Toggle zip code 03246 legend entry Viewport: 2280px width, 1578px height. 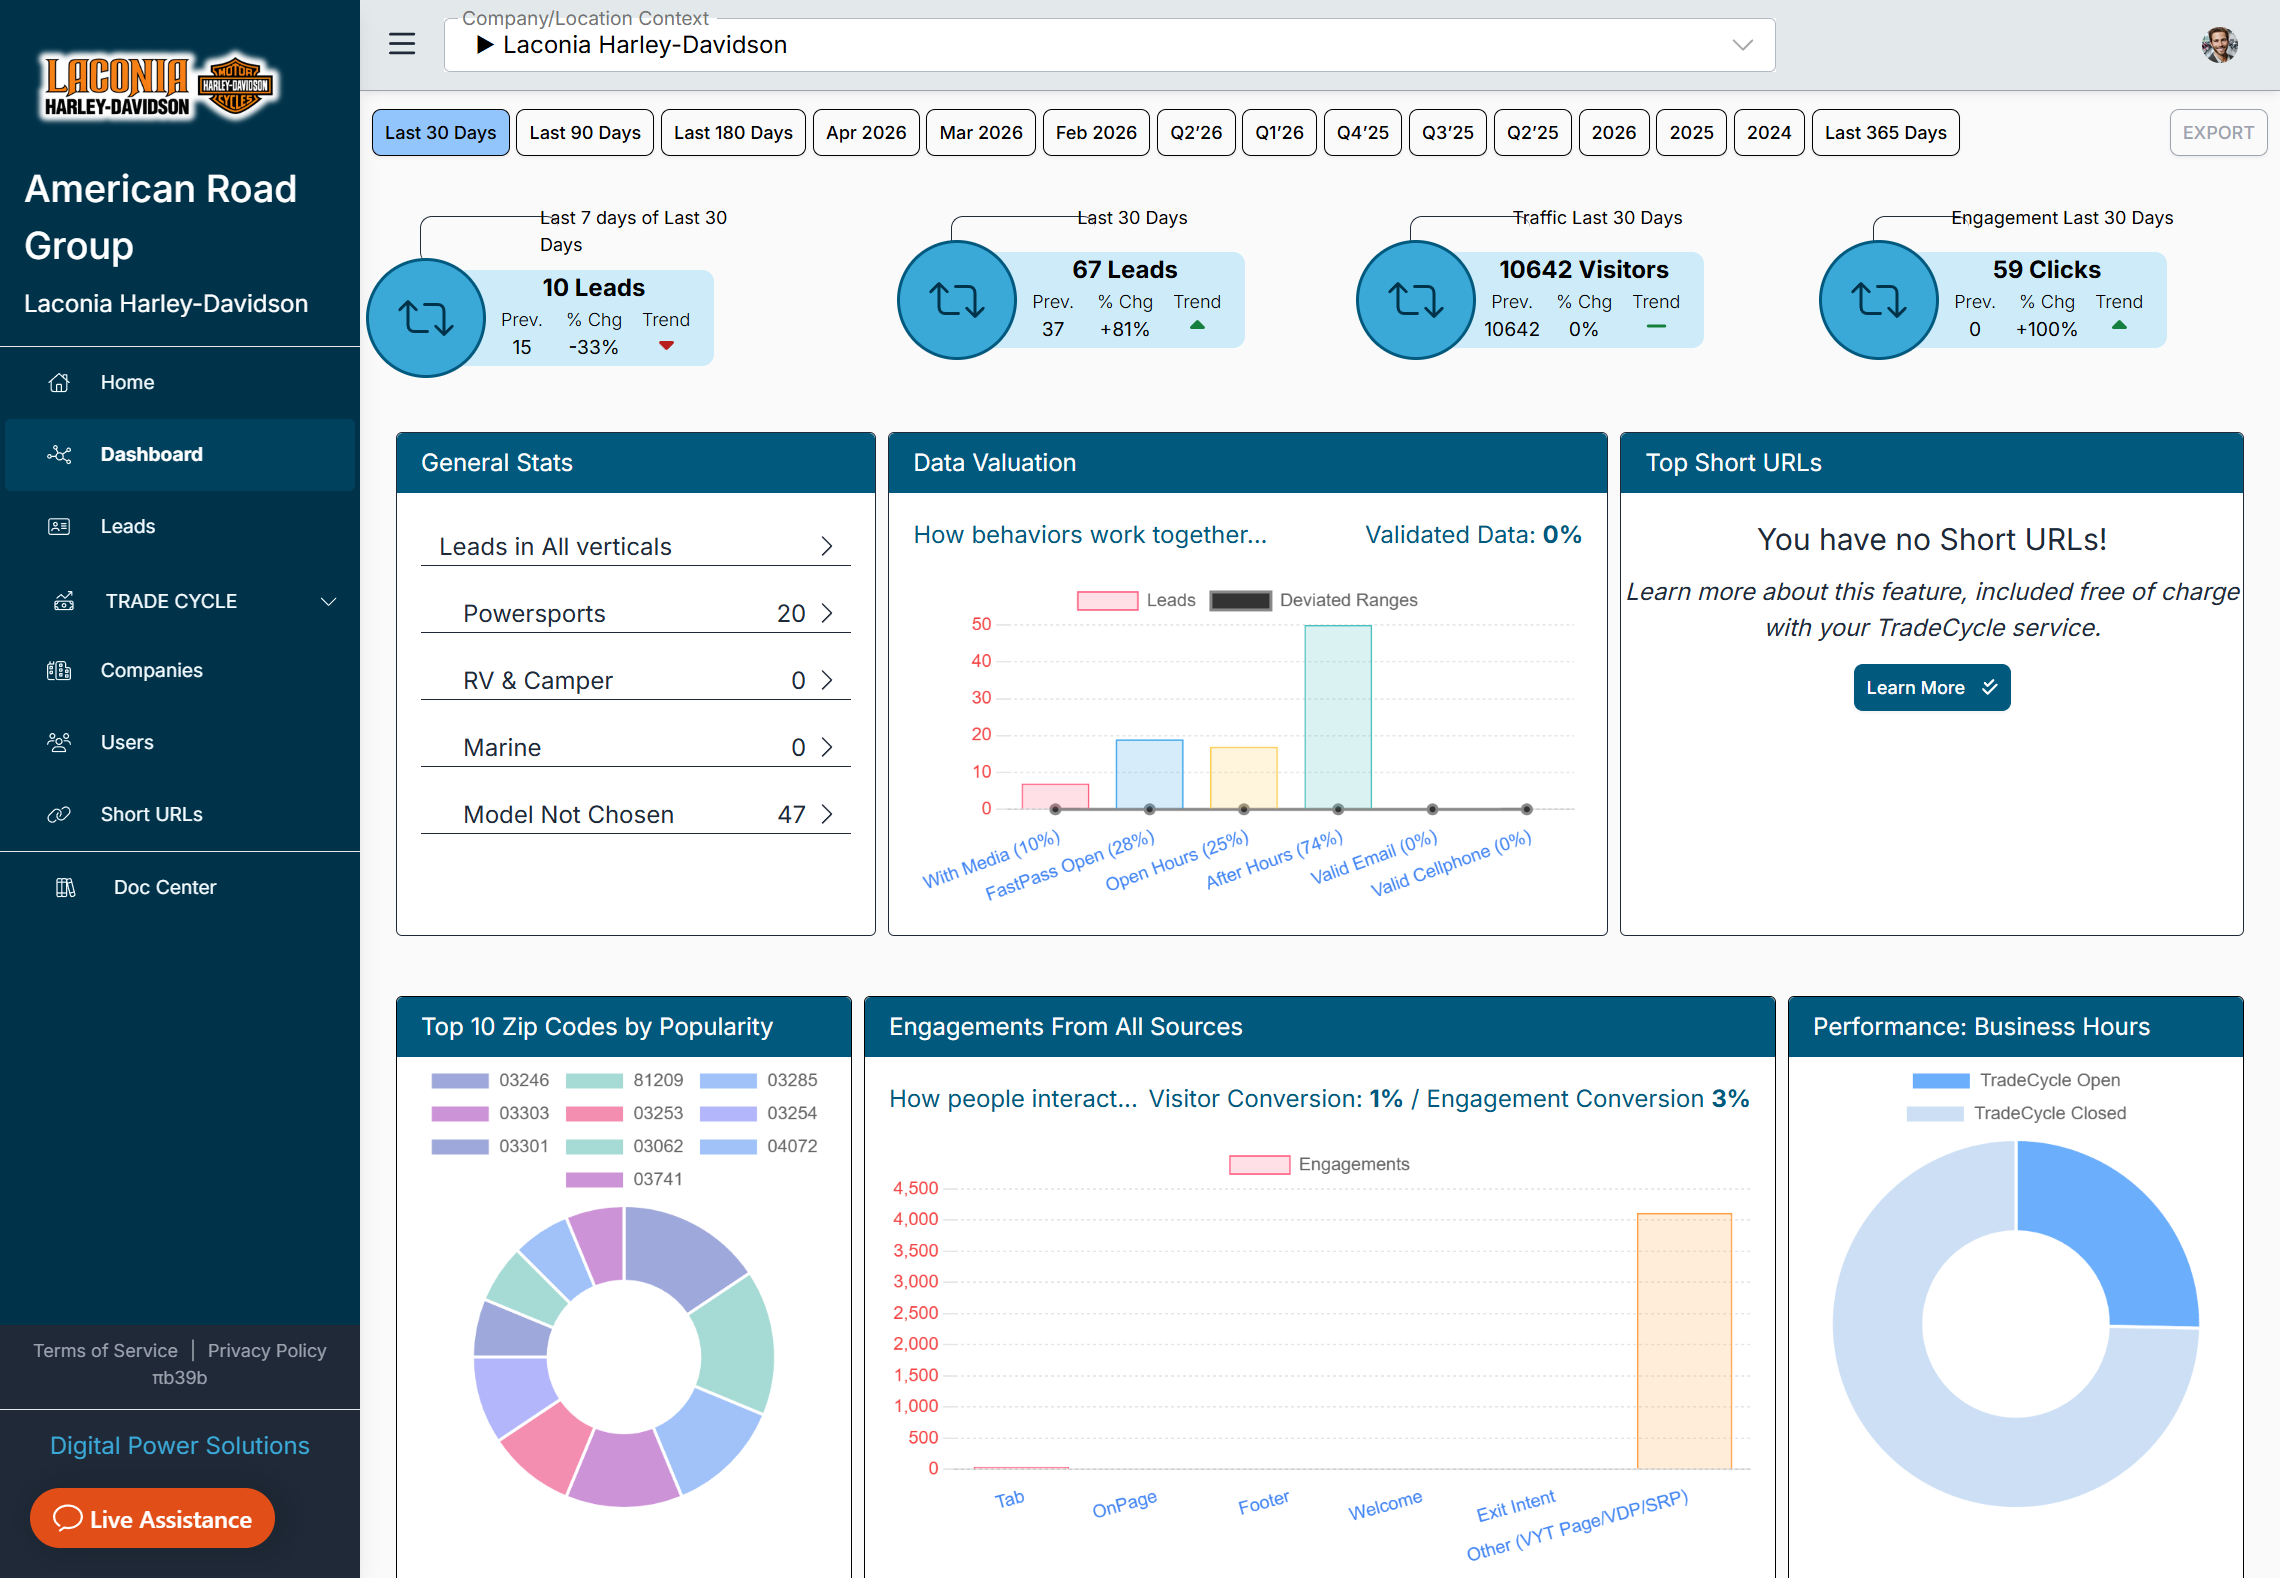coord(490,1080)
